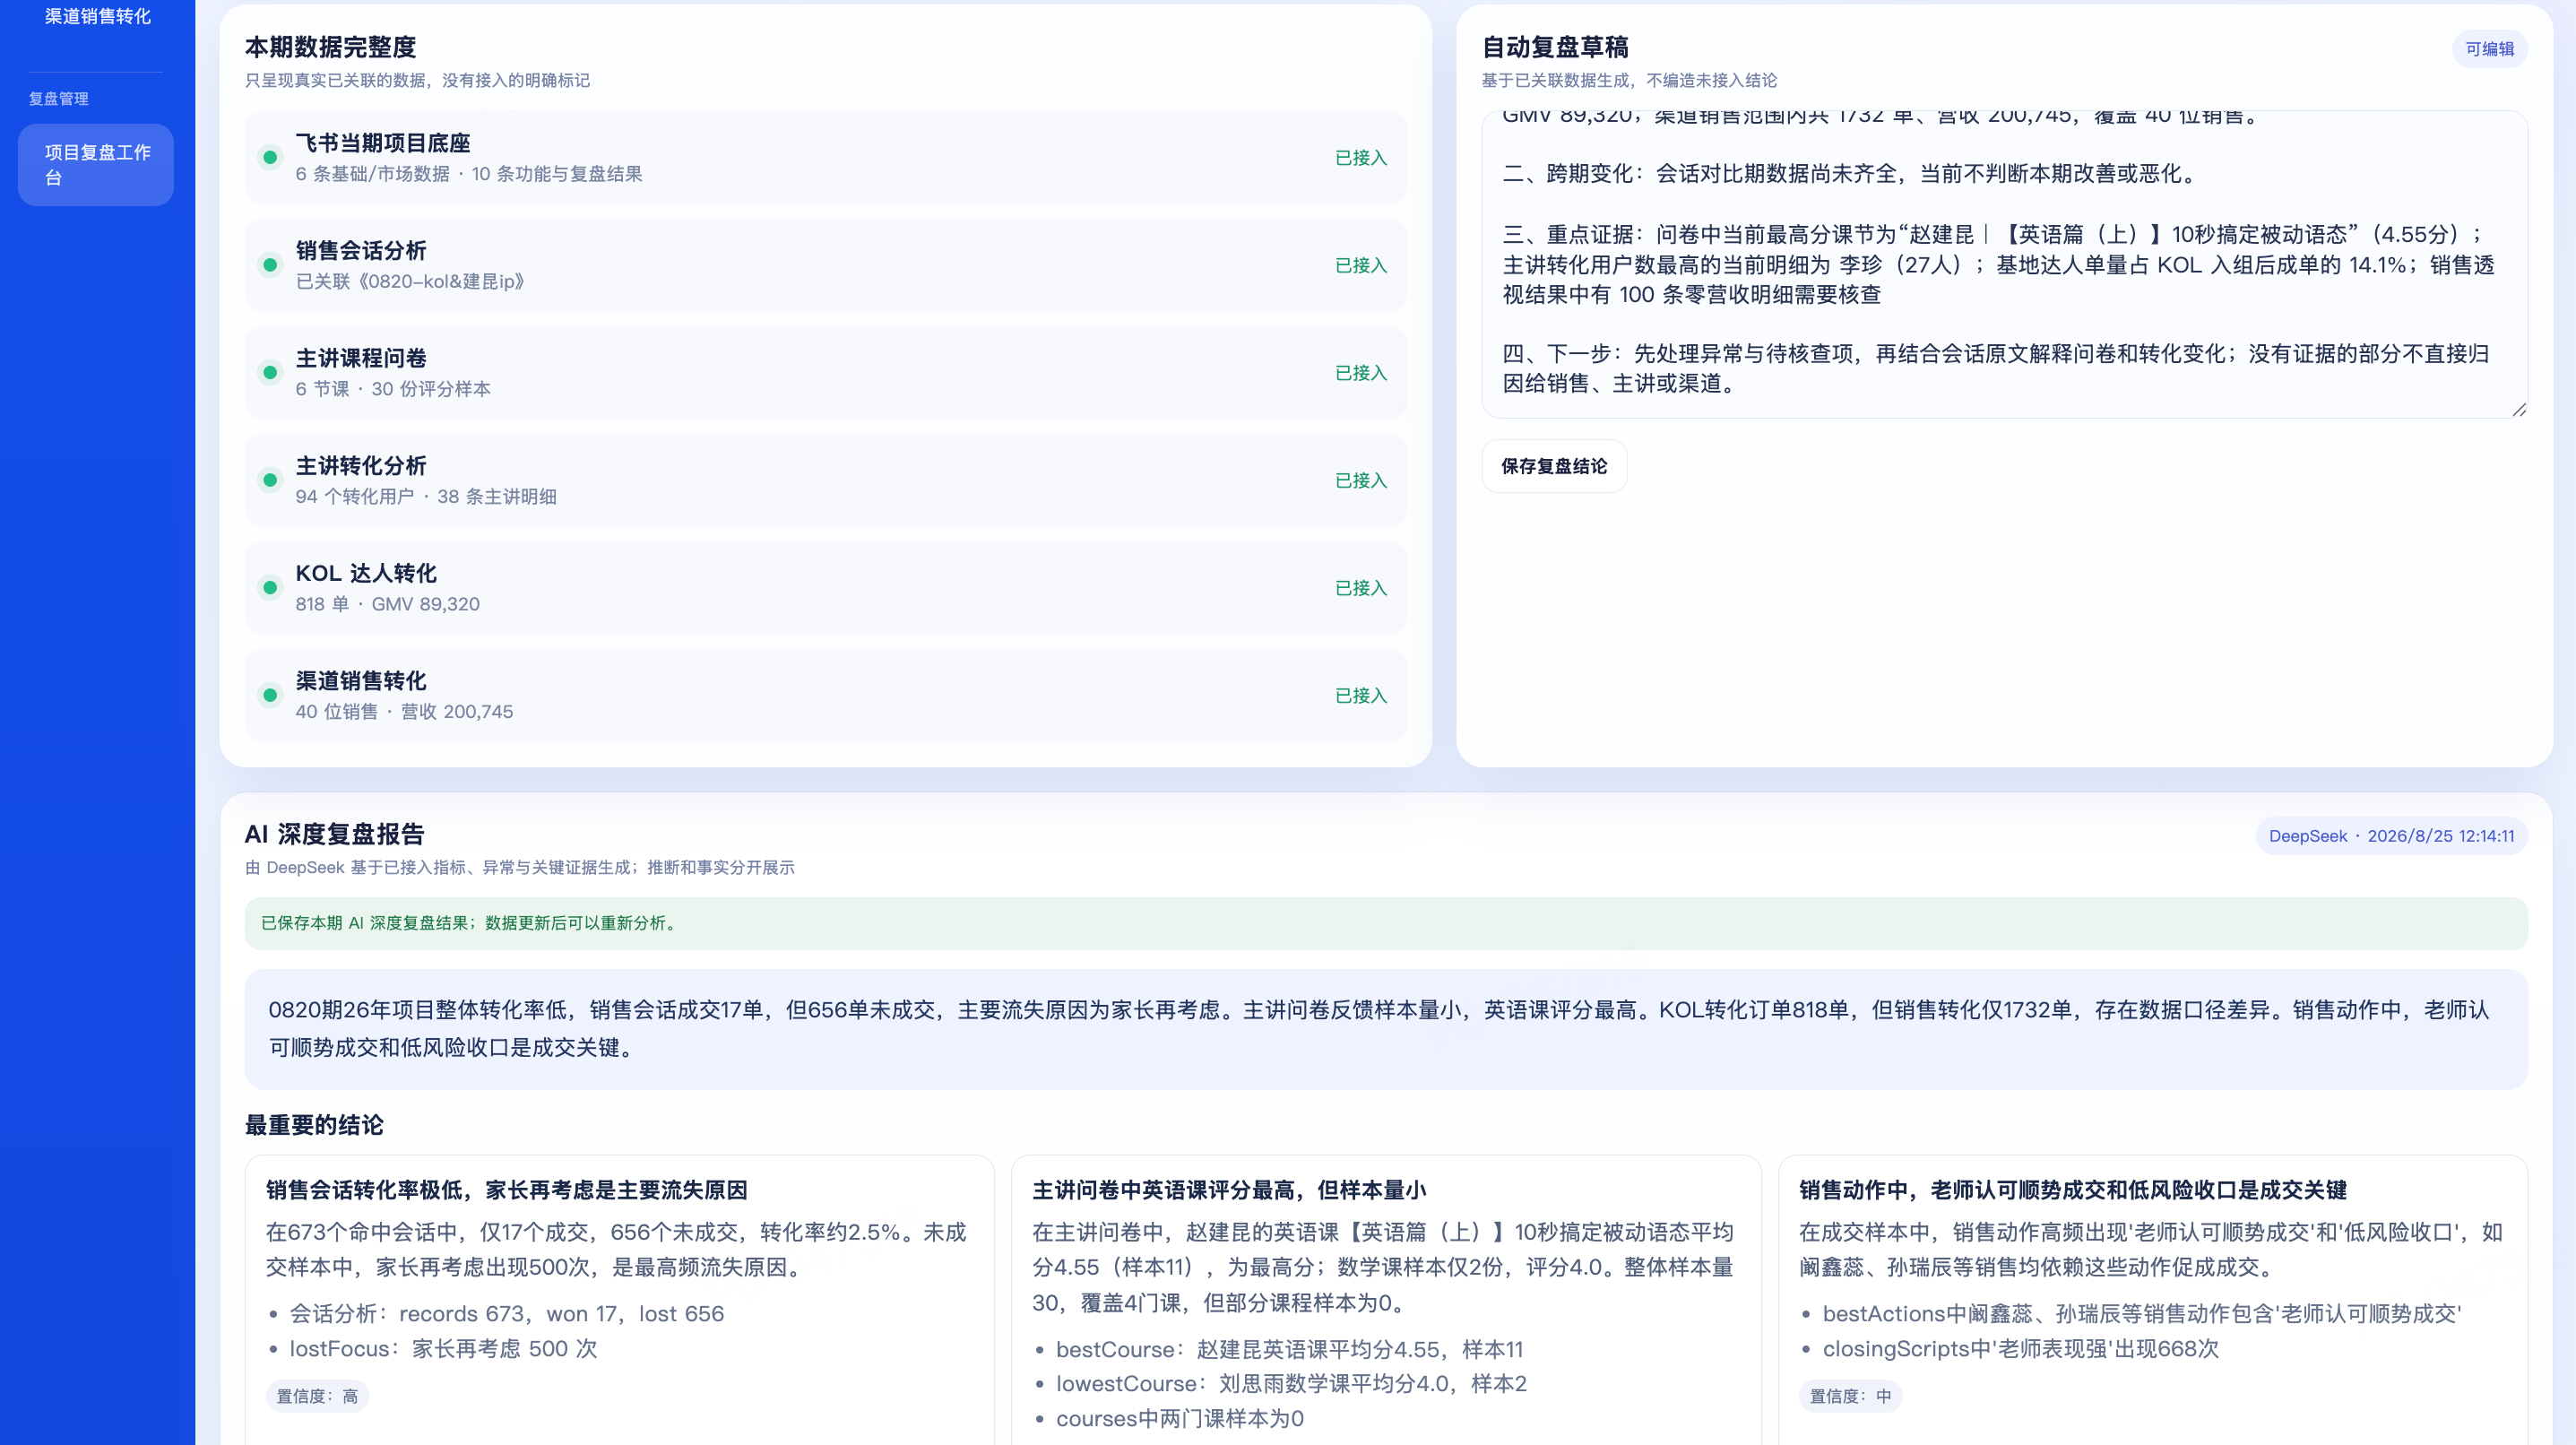Screen dimensions: 2576x1445
Task: Click 6 节课 · 30 份评分样本 text
Action: (393, 389)
